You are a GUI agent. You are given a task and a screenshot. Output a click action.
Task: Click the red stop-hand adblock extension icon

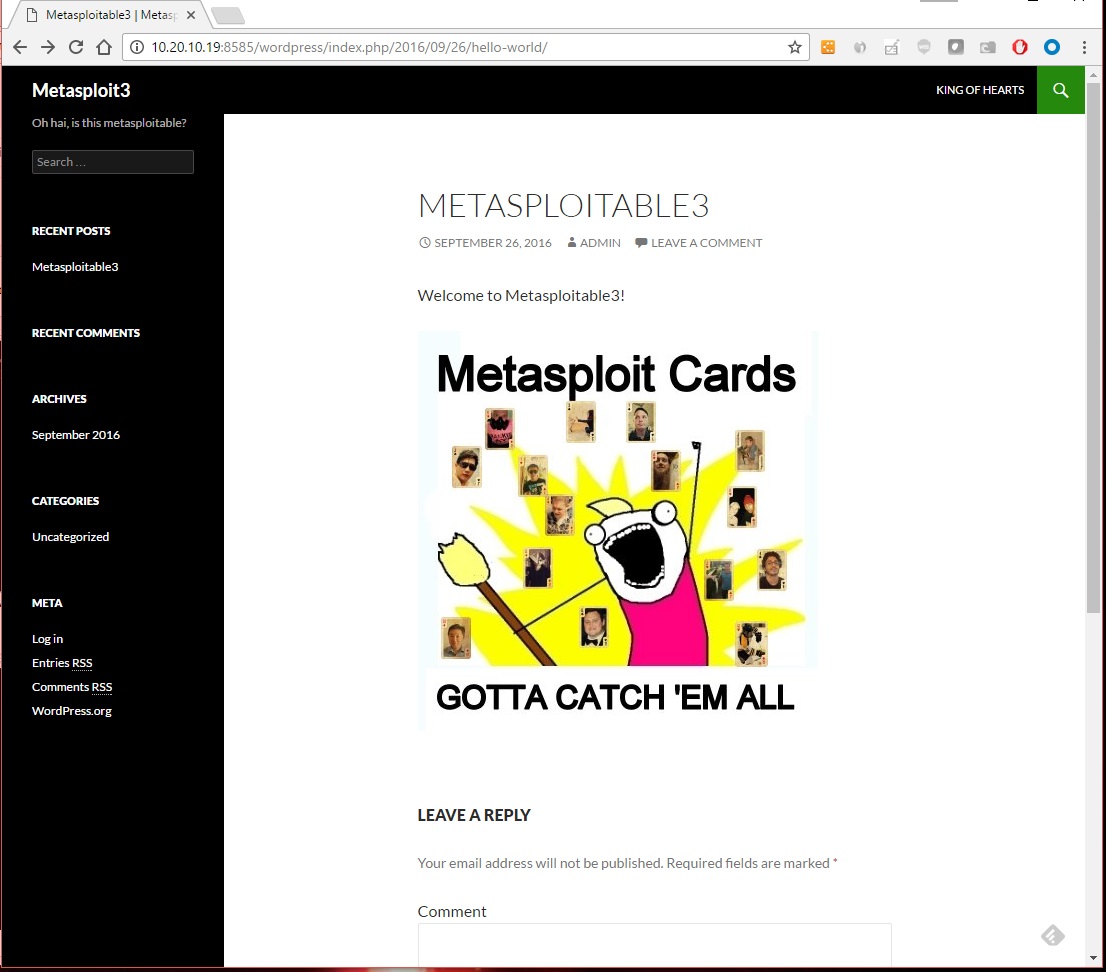pos(1020,47)
